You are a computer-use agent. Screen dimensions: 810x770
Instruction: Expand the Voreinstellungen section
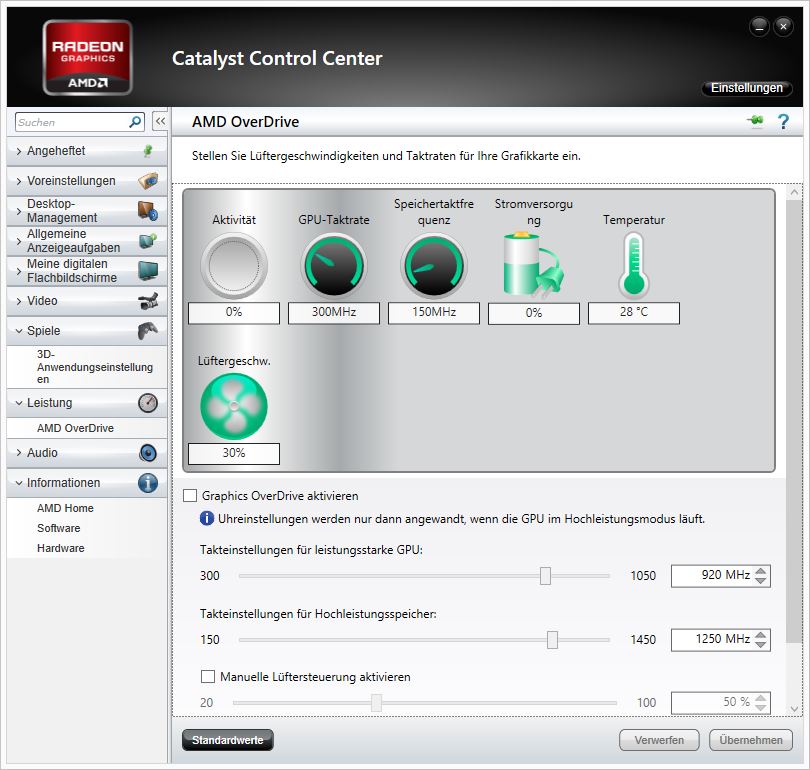point(19,181)
